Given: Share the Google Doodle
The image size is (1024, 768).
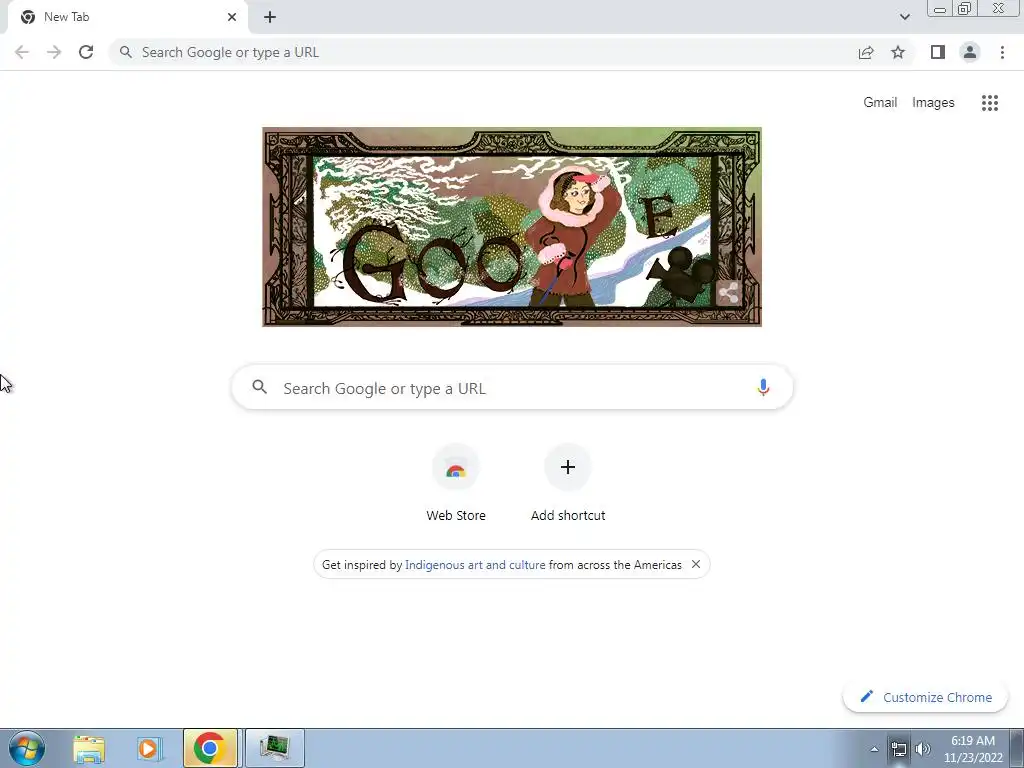Looking at the screenshot, I should [729, 293].
